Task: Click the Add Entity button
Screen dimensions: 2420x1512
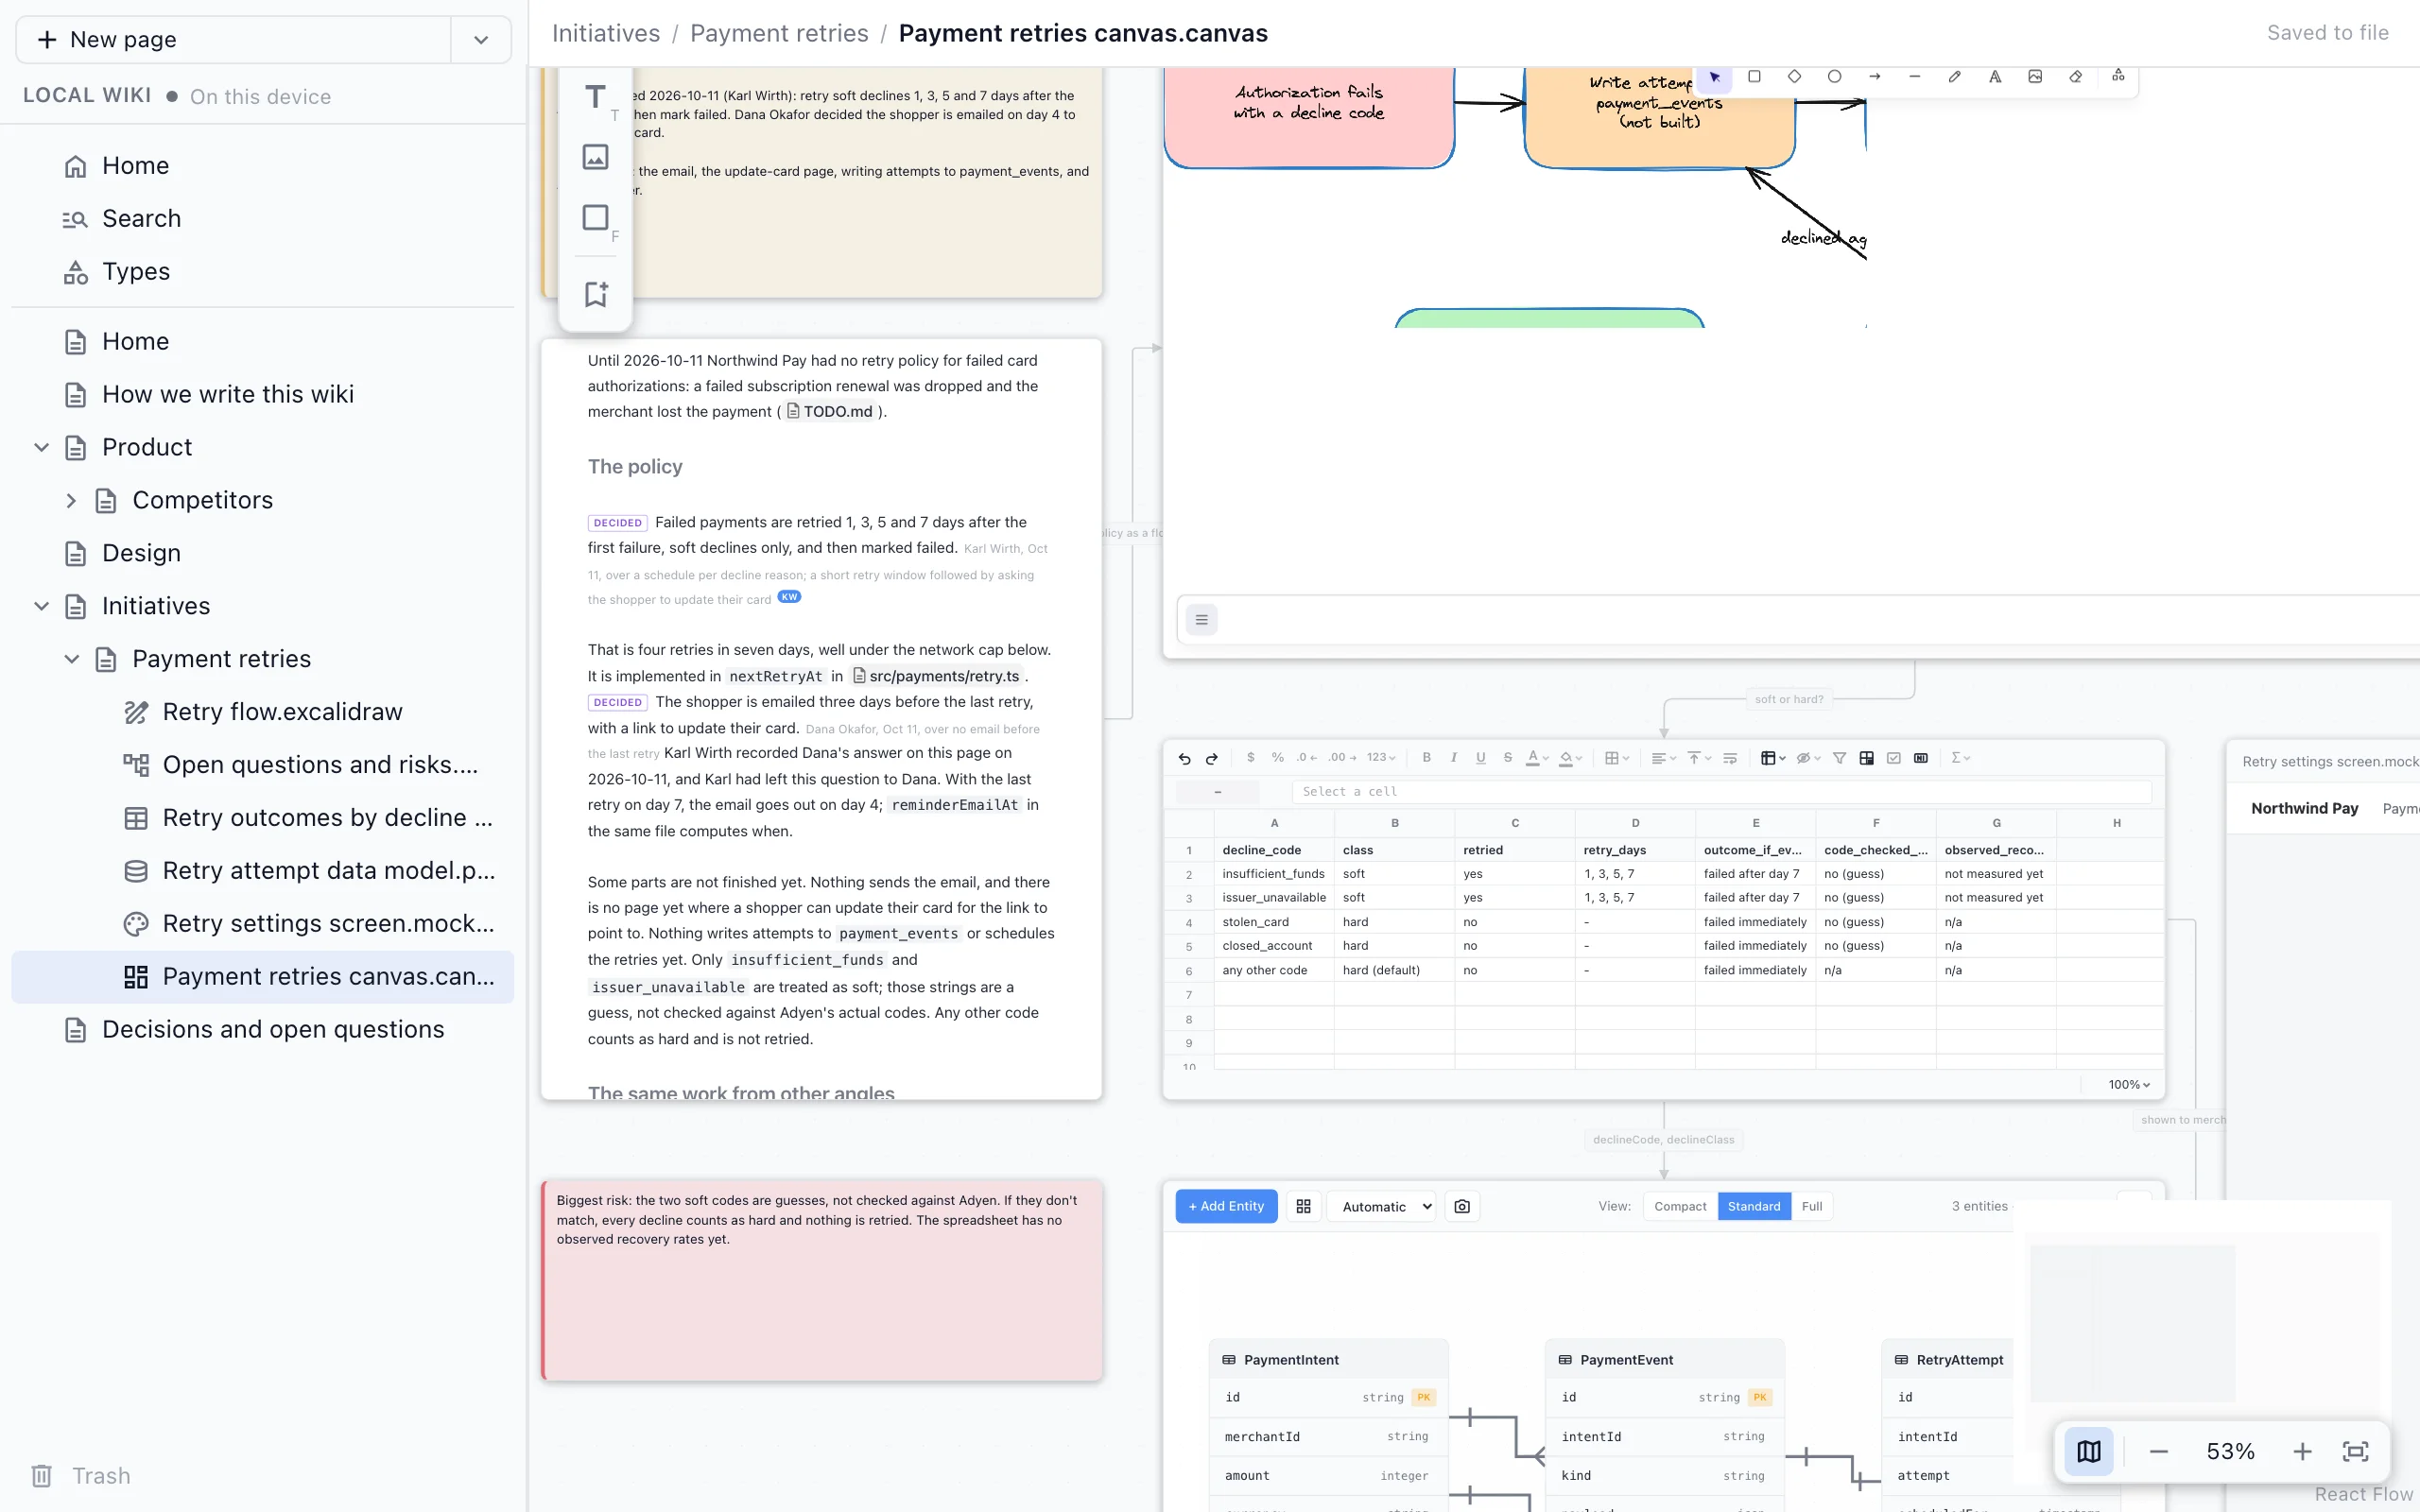Action: click(x=1226, y=1206)
